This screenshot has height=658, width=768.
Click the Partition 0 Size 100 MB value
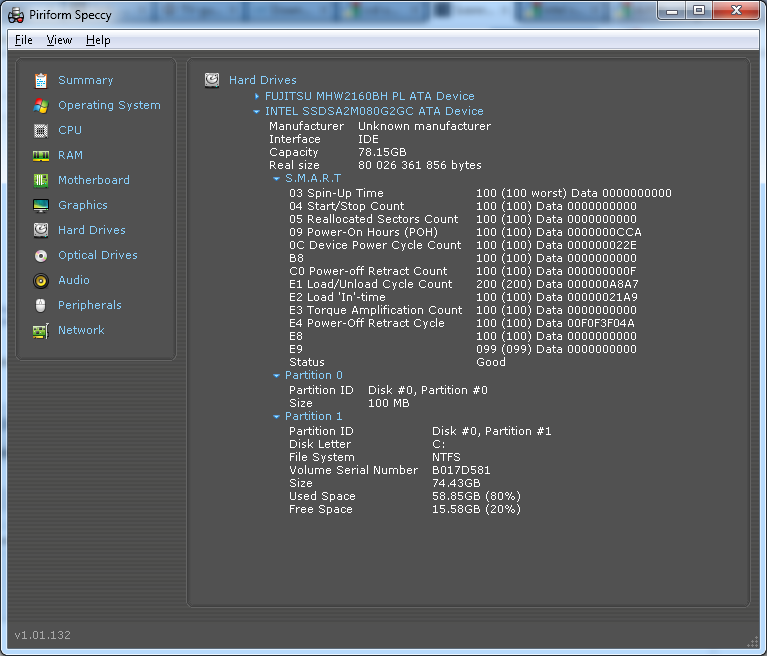tap(388, 404)
